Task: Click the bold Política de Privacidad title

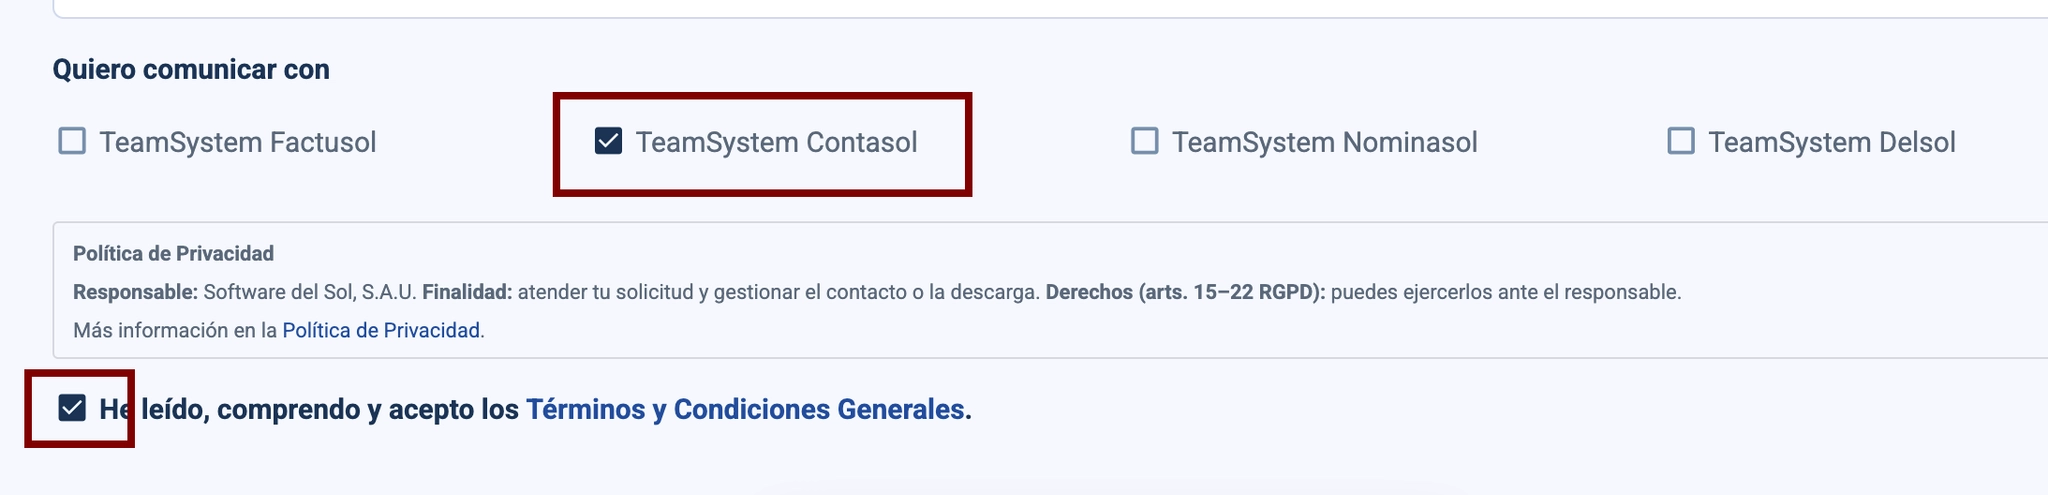Action: pyautogui.click(x=173, y=253)
